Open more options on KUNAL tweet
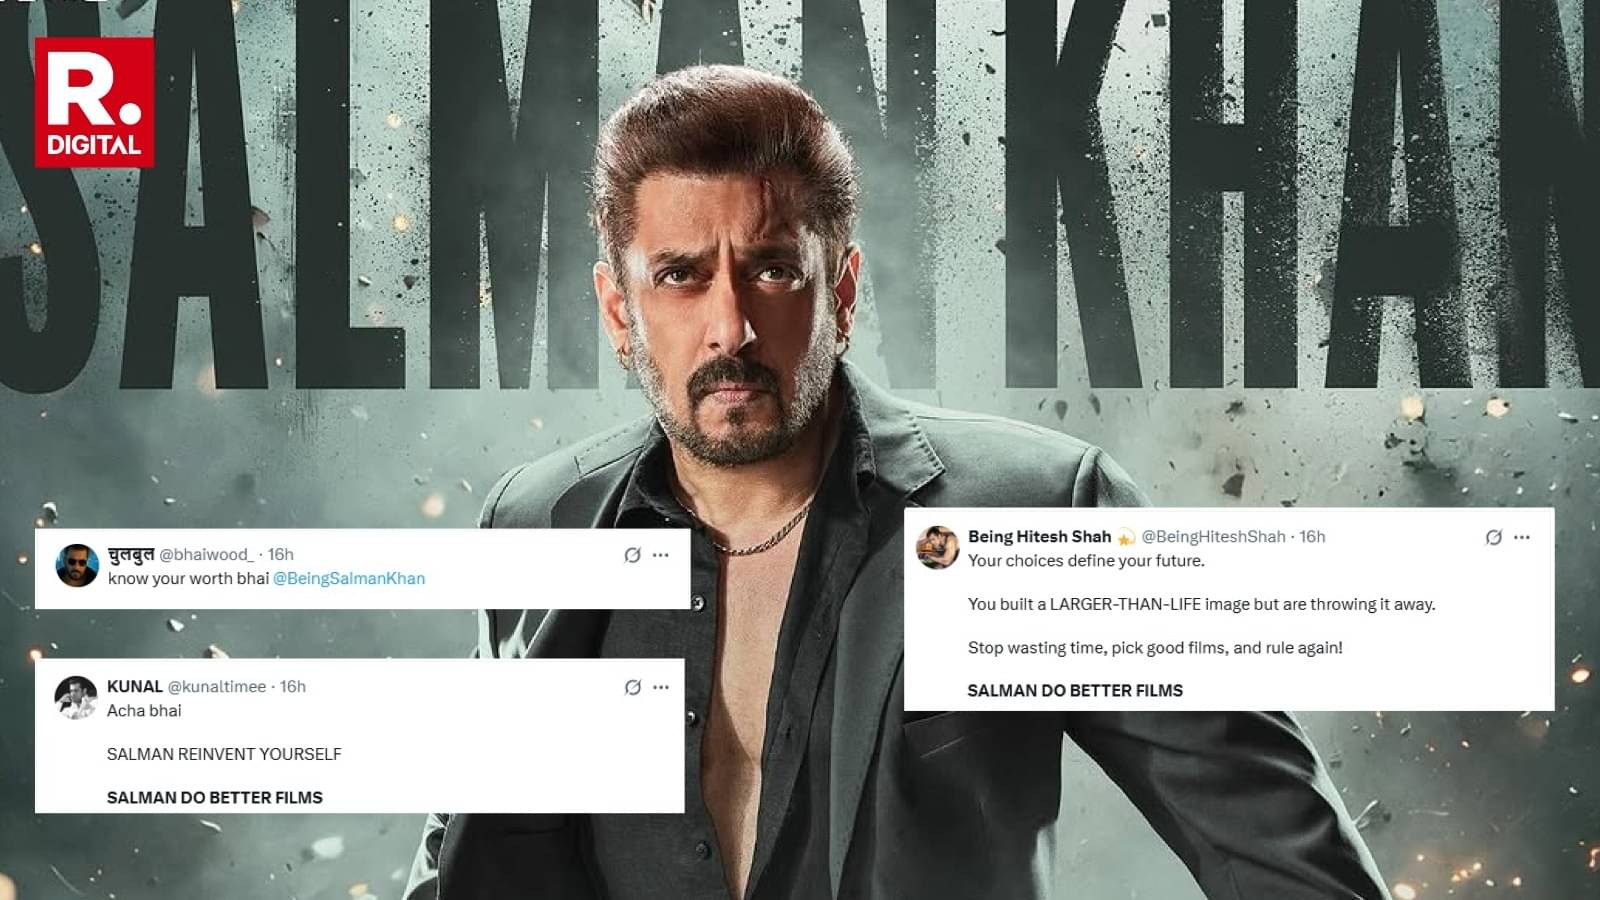 click(x=661, y=687)
